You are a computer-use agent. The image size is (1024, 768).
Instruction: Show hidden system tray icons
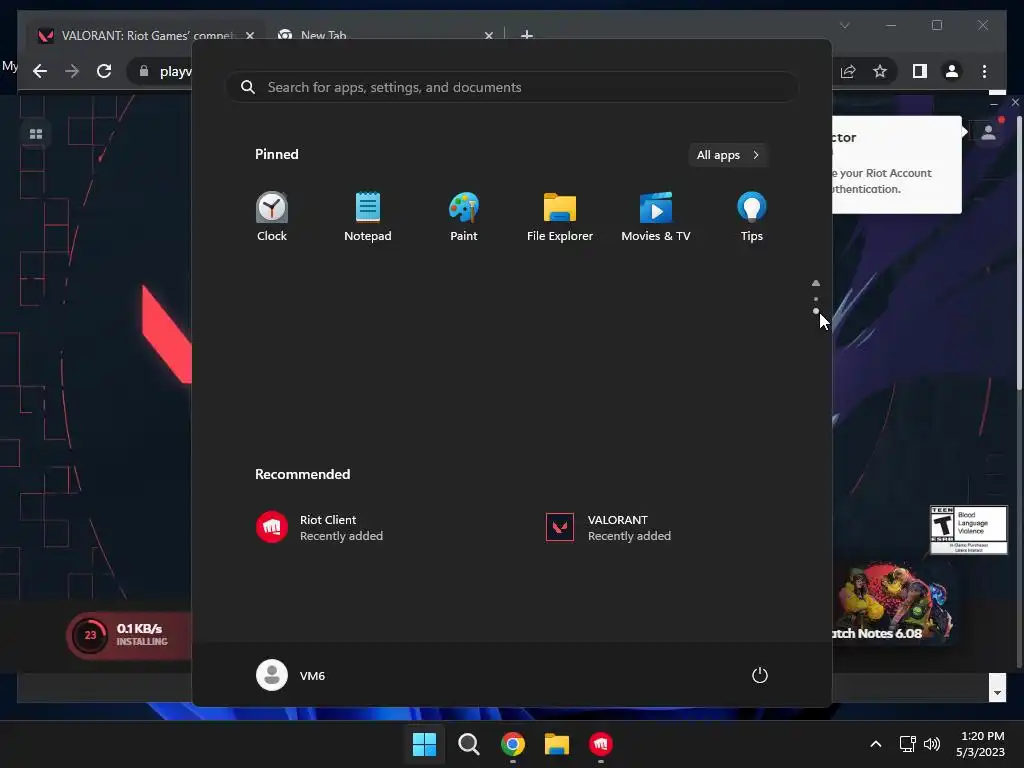pyautogui.click(x=876, y=744)
